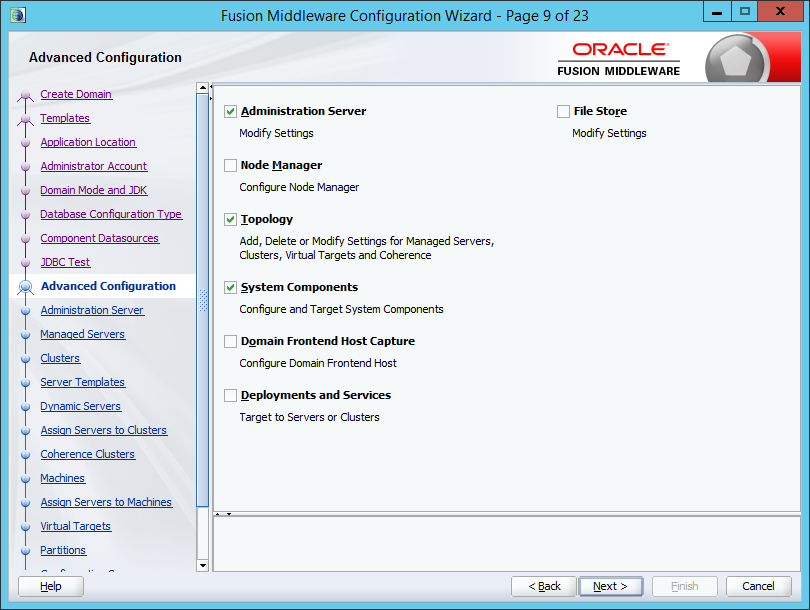Uncheck the Topology checkbox
Screen dimensions: 810x610
(230, 220)
